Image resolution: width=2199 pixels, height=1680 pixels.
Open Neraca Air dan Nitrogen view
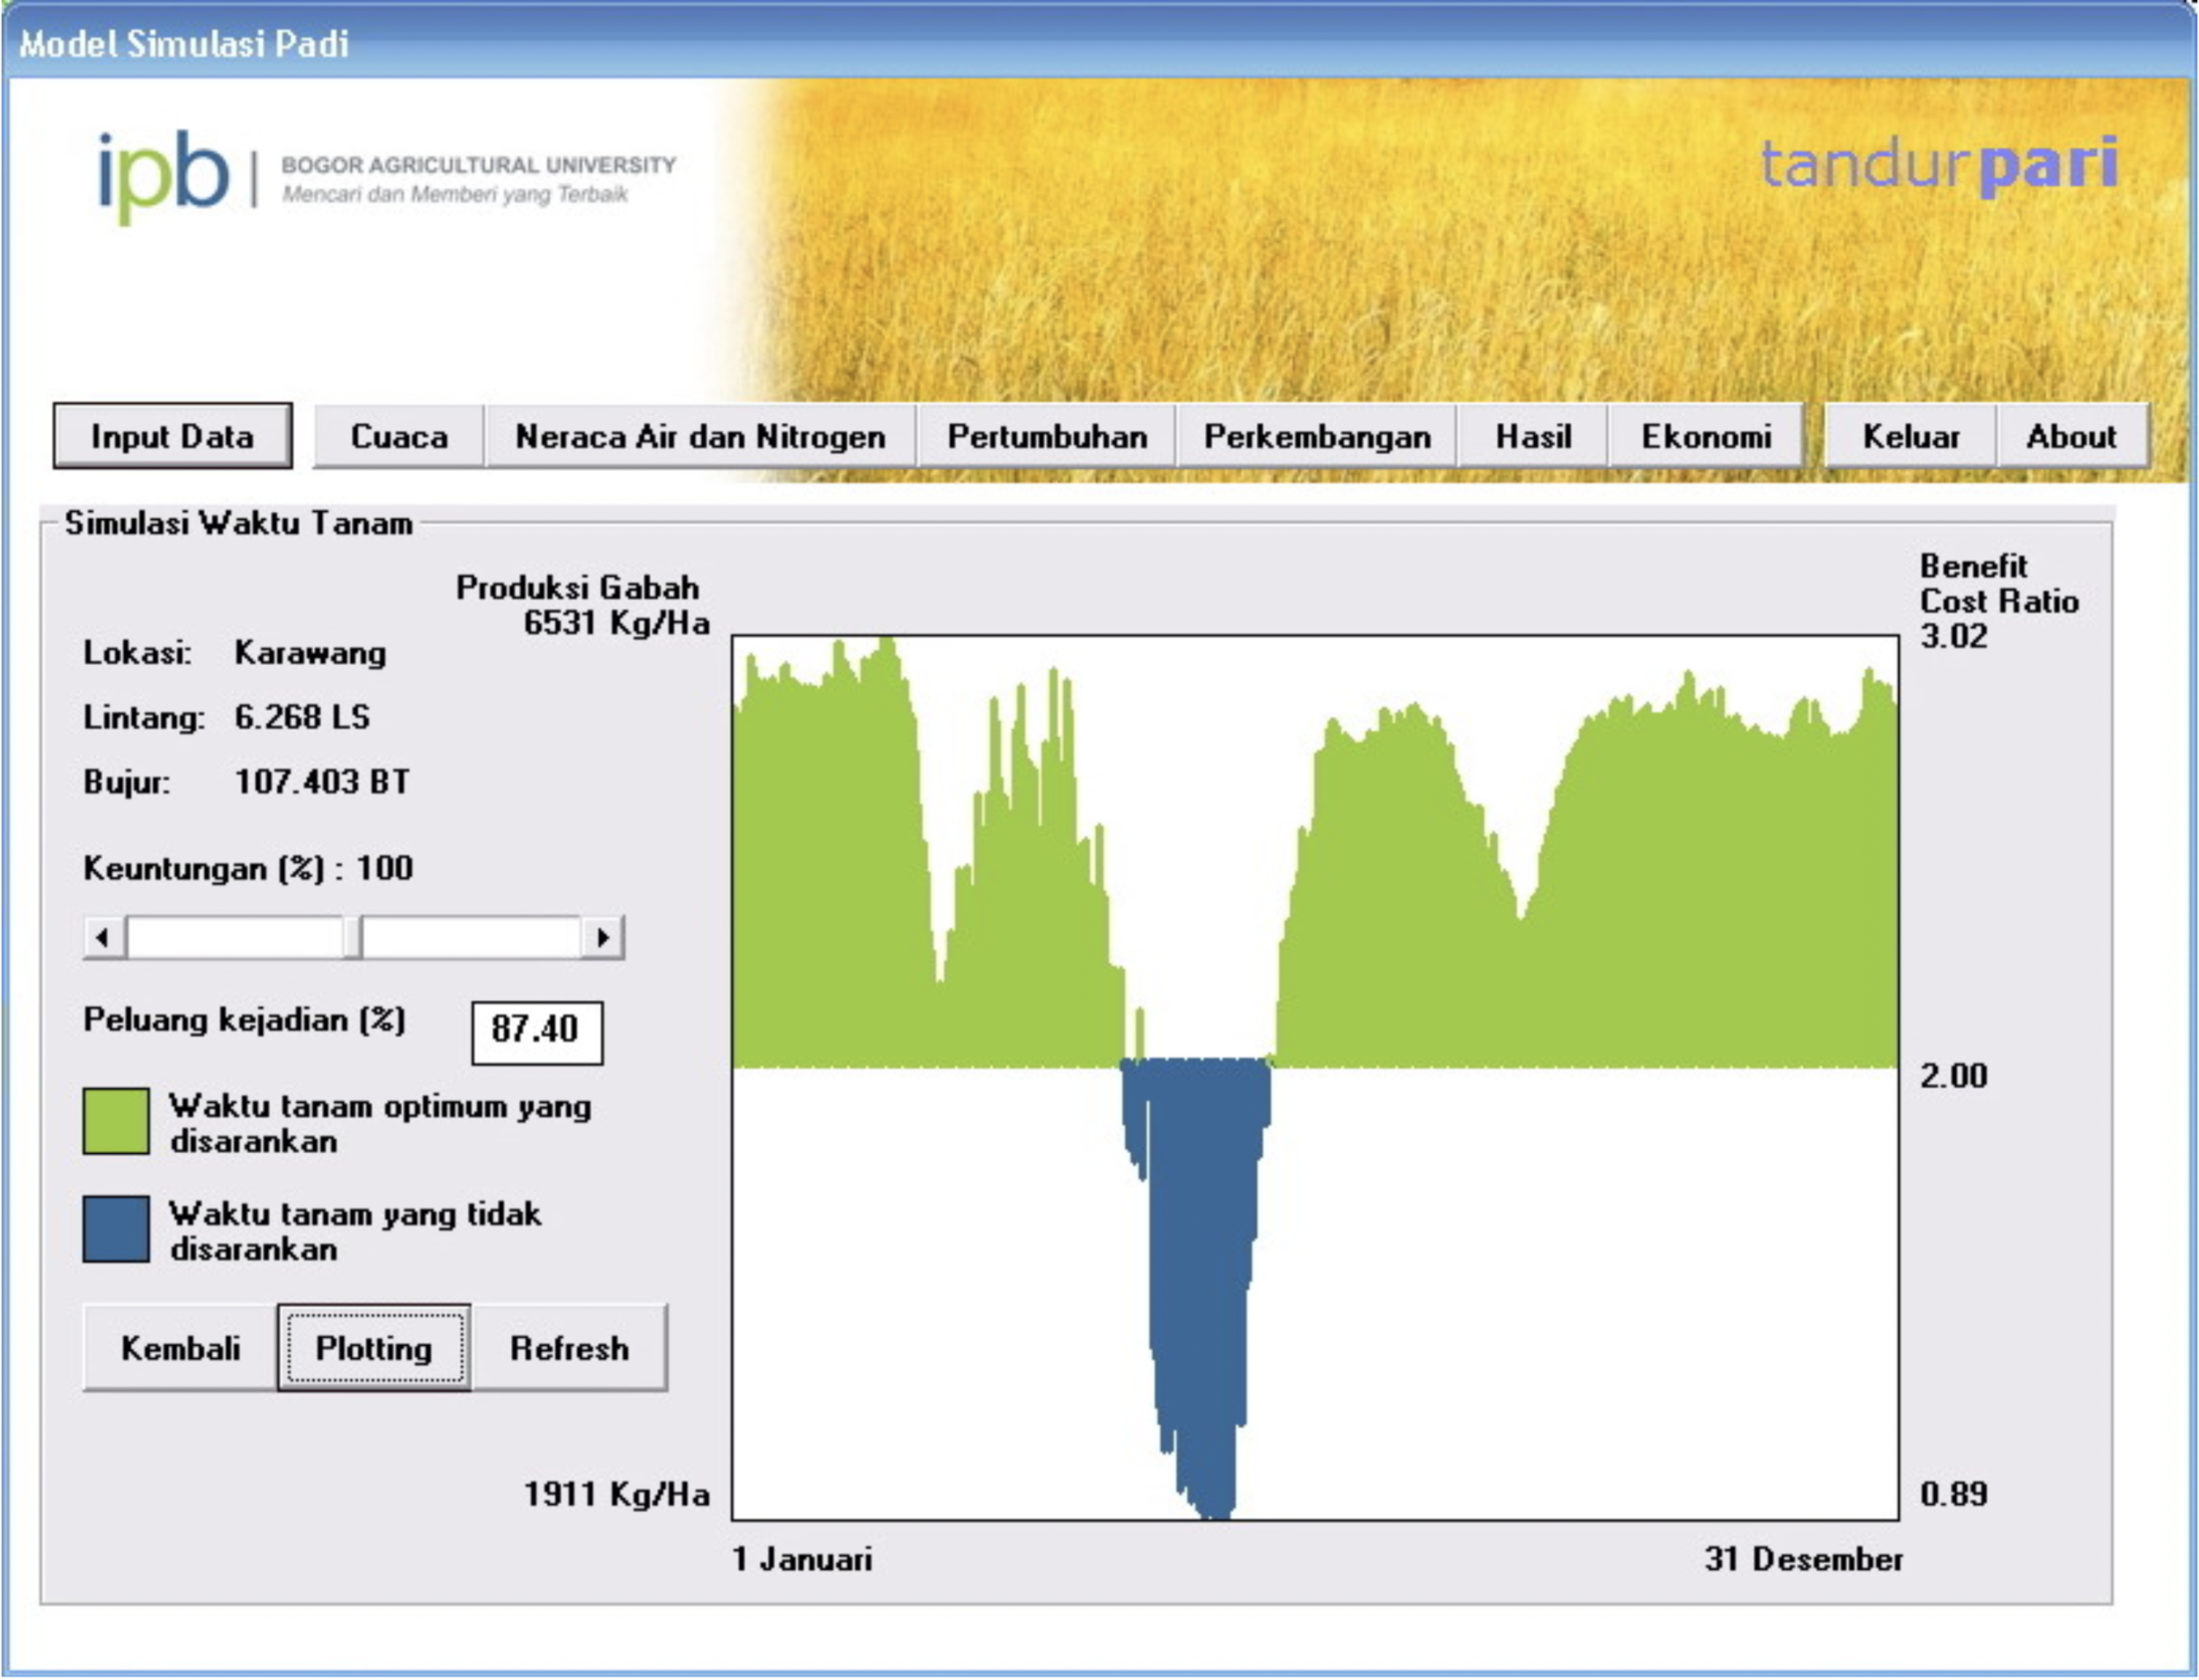tap(699, 436)
